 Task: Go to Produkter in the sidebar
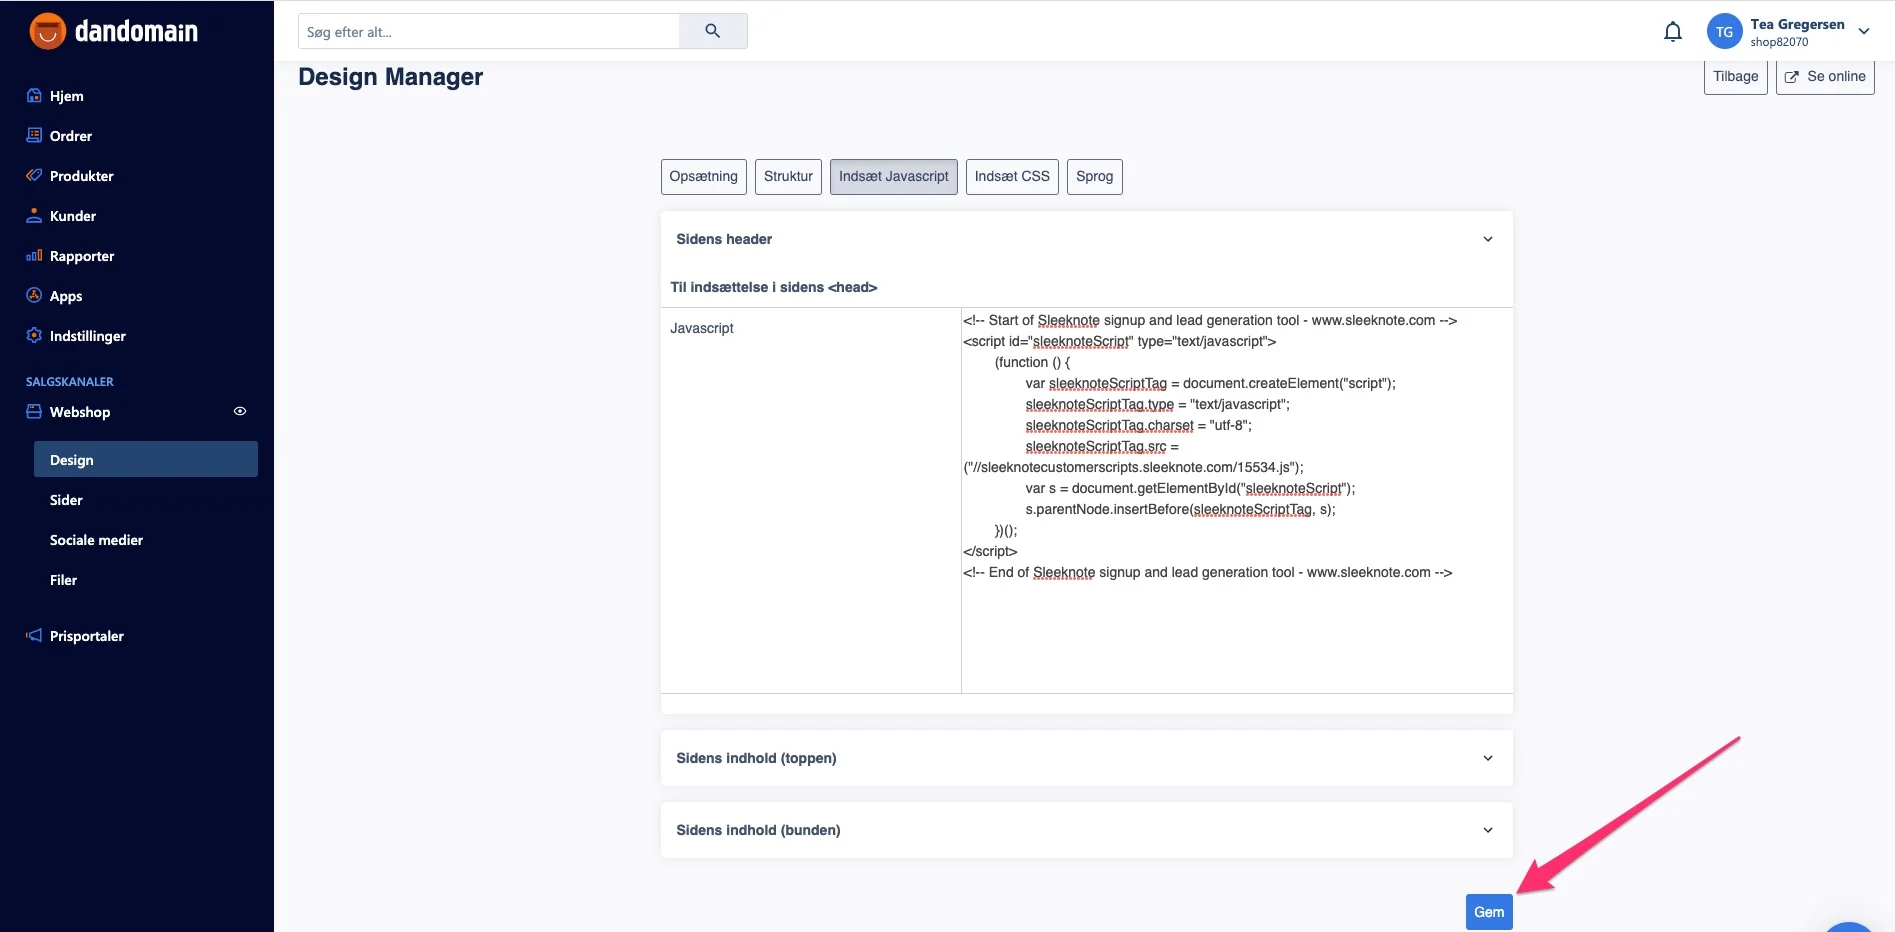click(81, 176)
